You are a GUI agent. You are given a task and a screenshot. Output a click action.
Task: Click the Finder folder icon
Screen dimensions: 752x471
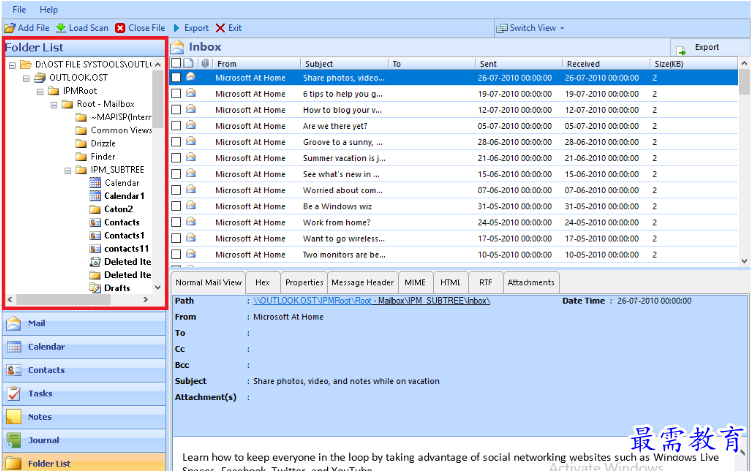pyautogui.click(x=81, y=156)
